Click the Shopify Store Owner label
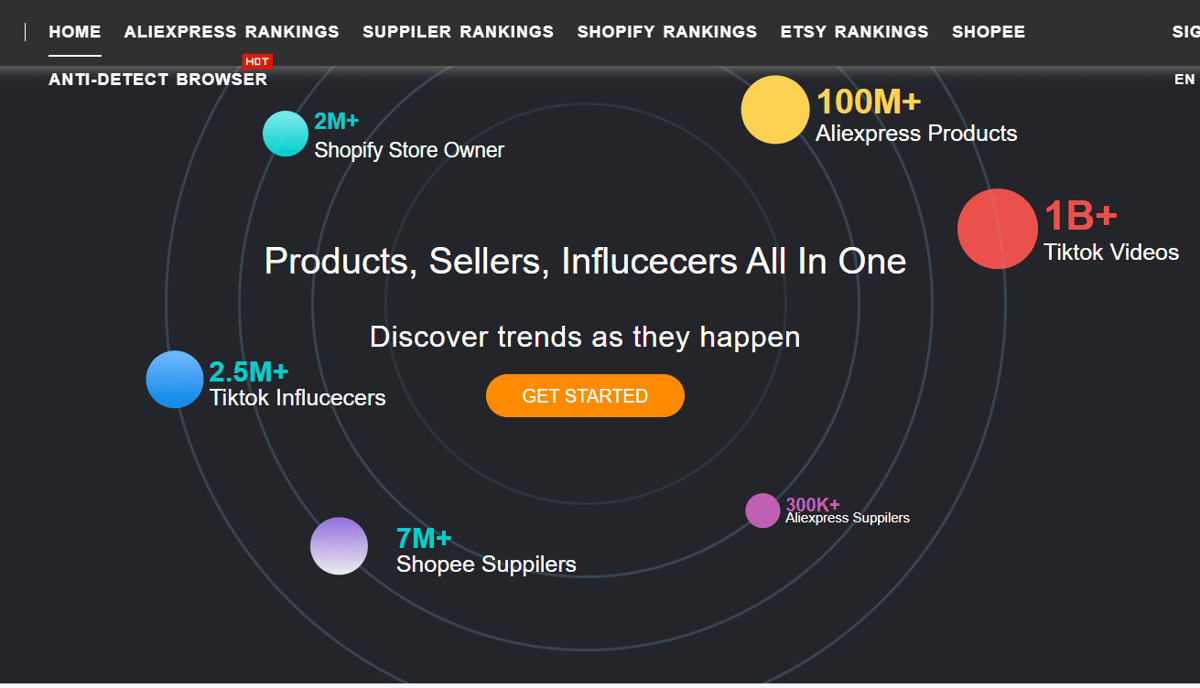Screen dimensions: 1200x688 (409, 150)
